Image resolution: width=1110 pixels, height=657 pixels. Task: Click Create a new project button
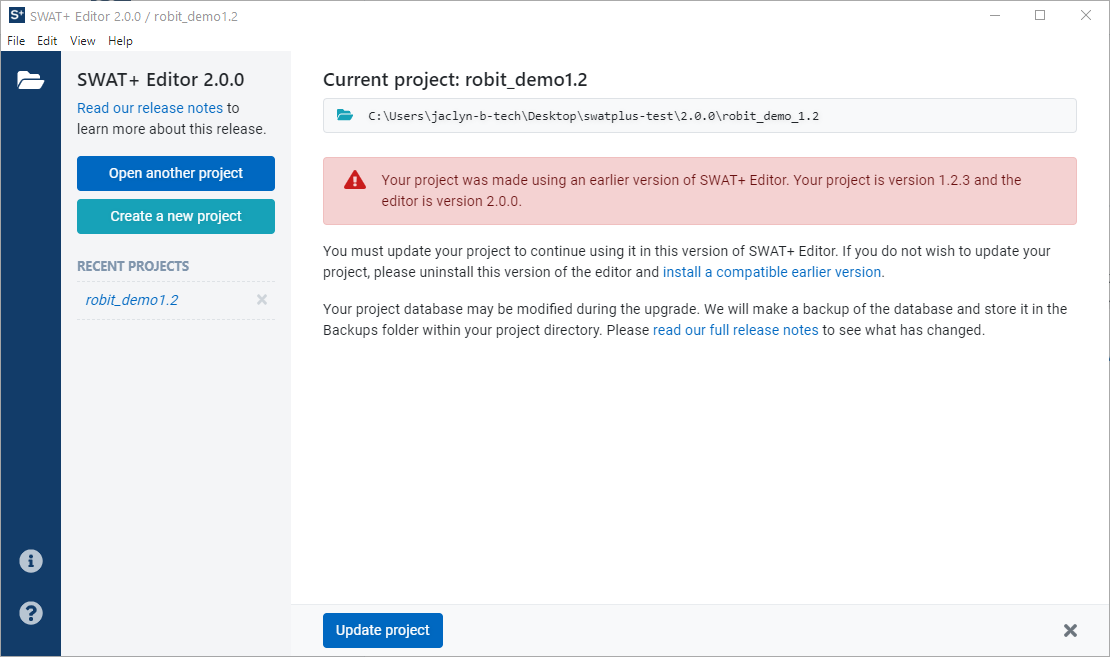176,216
